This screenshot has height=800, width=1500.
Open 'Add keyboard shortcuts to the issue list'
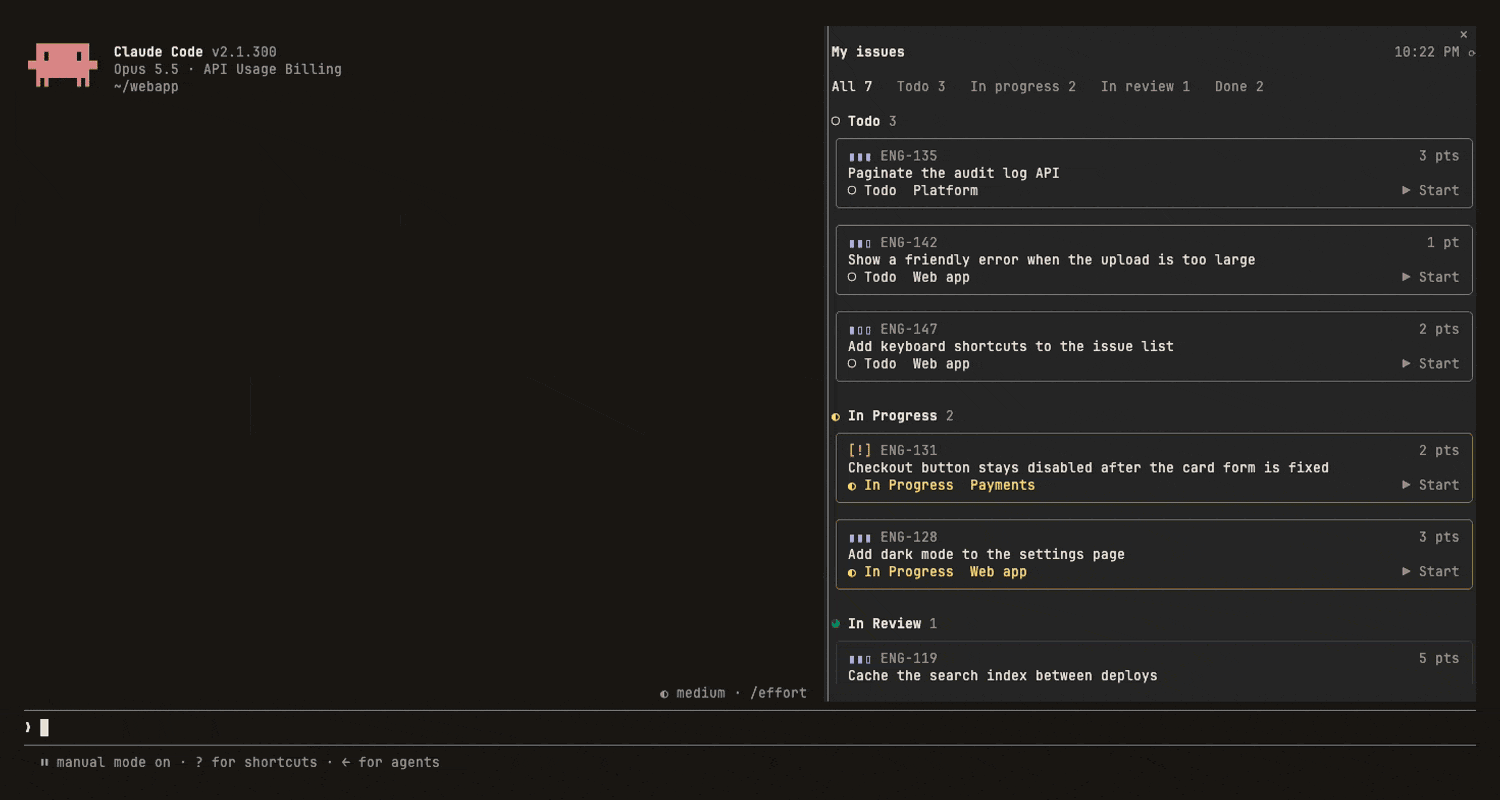[x=1154, y=347]
